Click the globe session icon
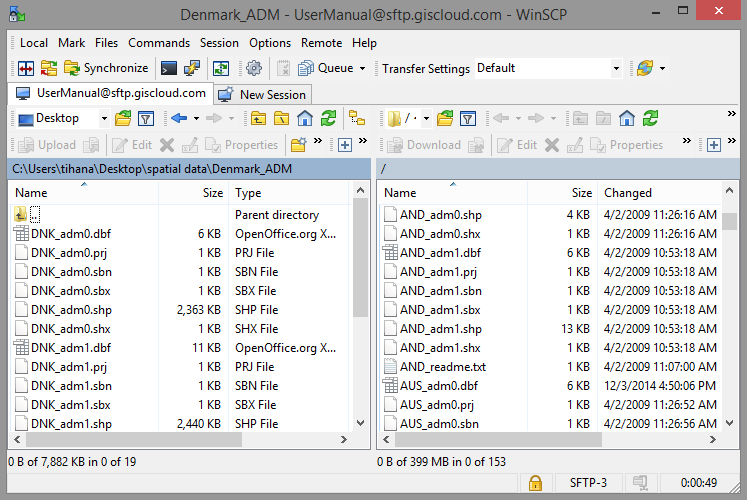Image resolution: width=747 pixels, height=500 pixels. point(645,69)
